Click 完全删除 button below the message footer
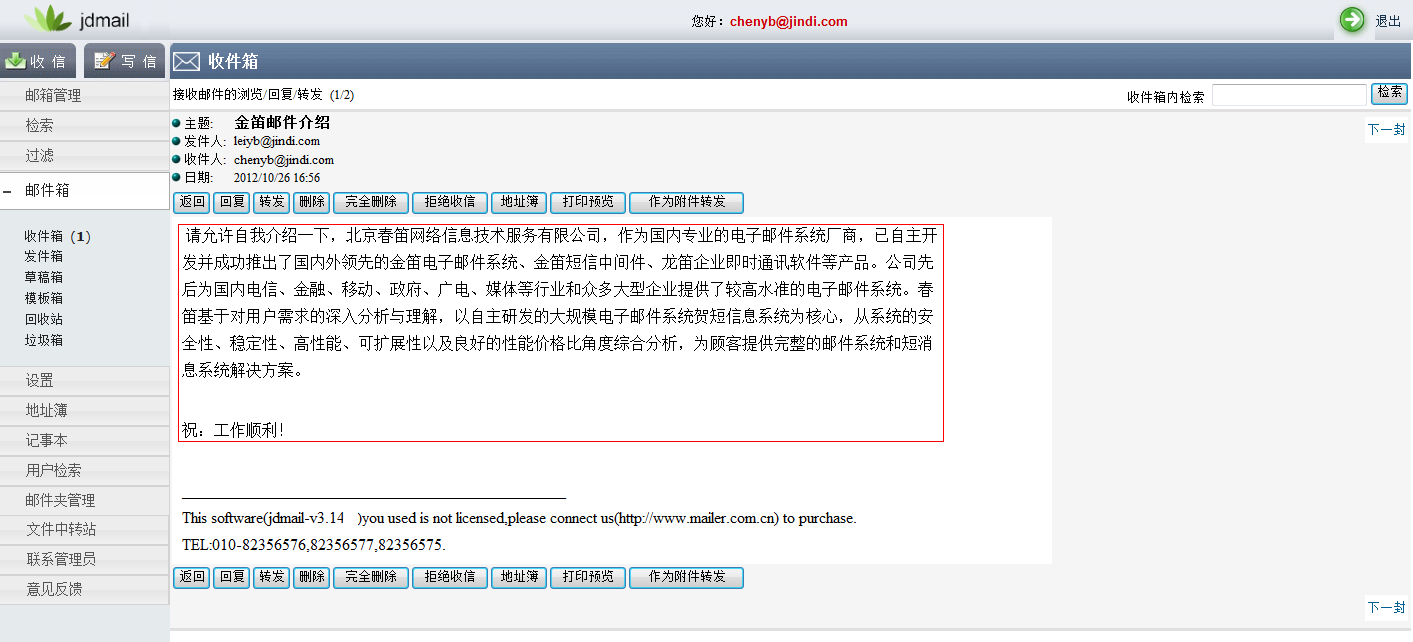Screen dimensions: 1413x642 click(x=371, y=578)
